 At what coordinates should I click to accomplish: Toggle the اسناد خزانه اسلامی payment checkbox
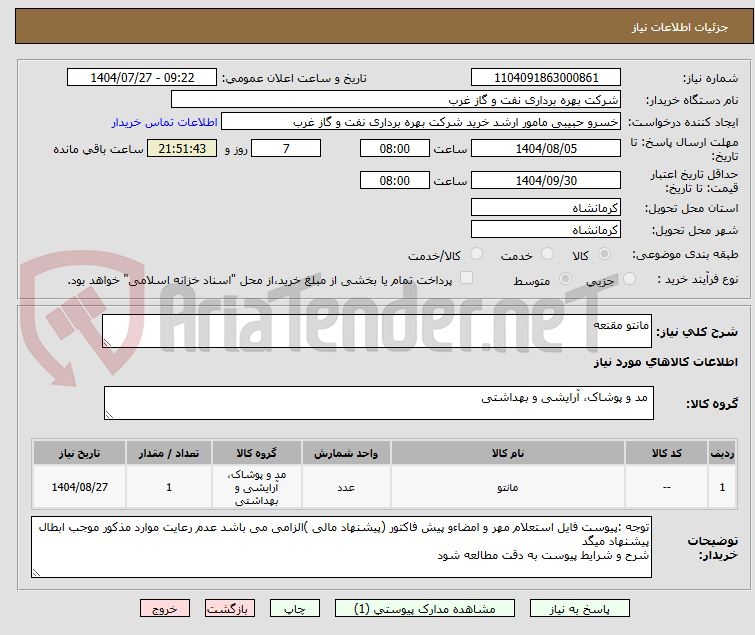(x=466, y=278)
